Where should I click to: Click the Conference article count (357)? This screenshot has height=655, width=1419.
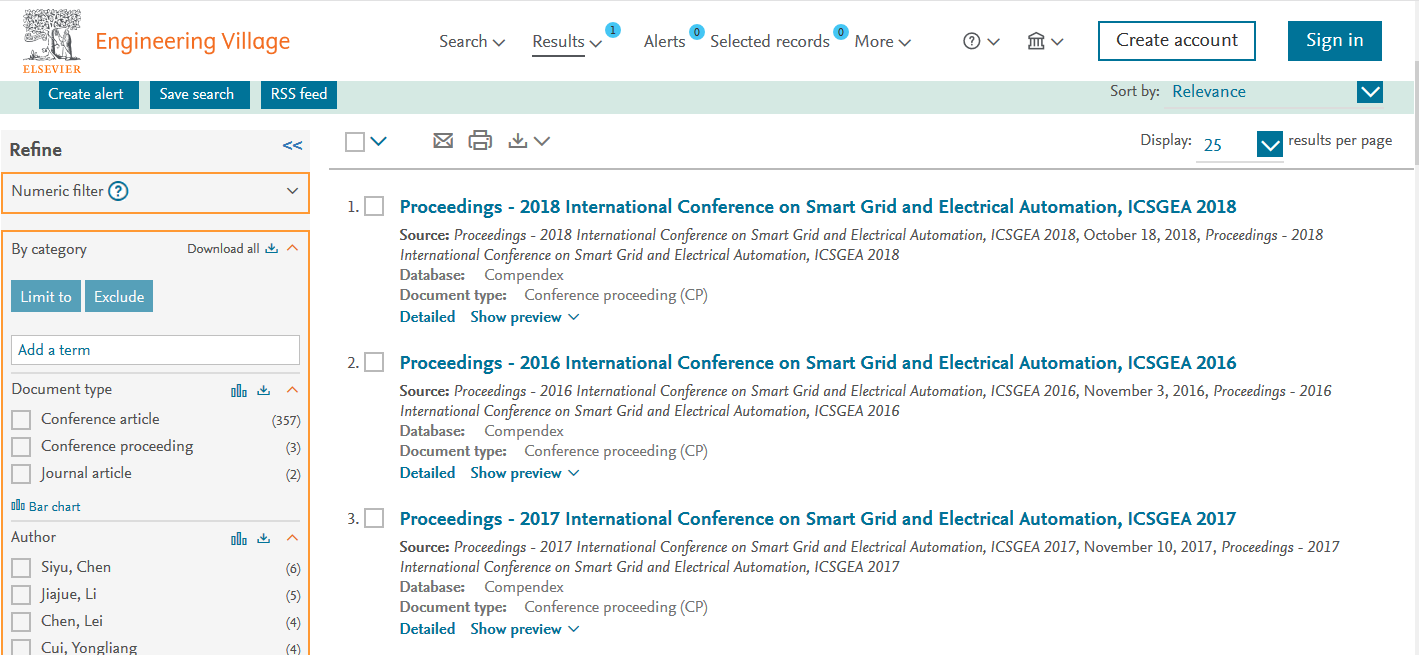pos(286,421)
